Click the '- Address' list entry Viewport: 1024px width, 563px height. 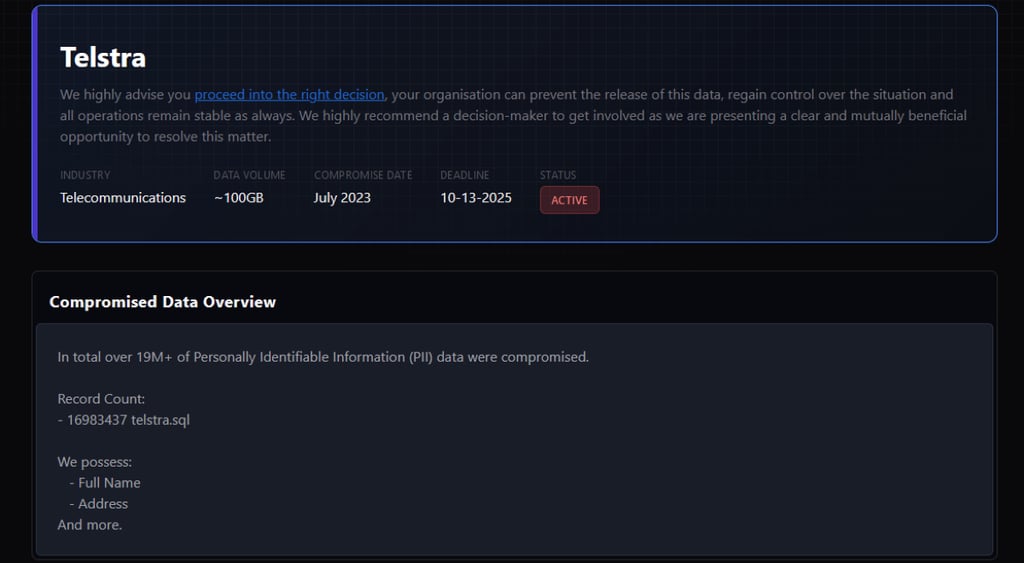99,504
